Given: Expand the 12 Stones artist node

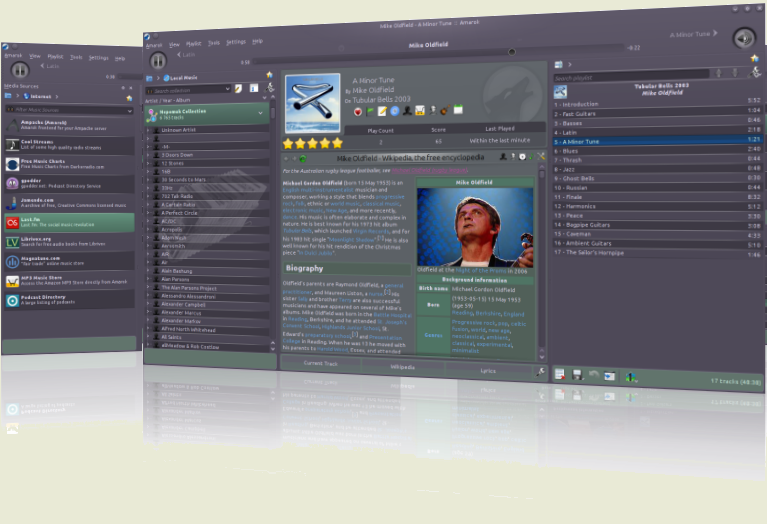Looking at the screenshot, I should coord(148,163).
